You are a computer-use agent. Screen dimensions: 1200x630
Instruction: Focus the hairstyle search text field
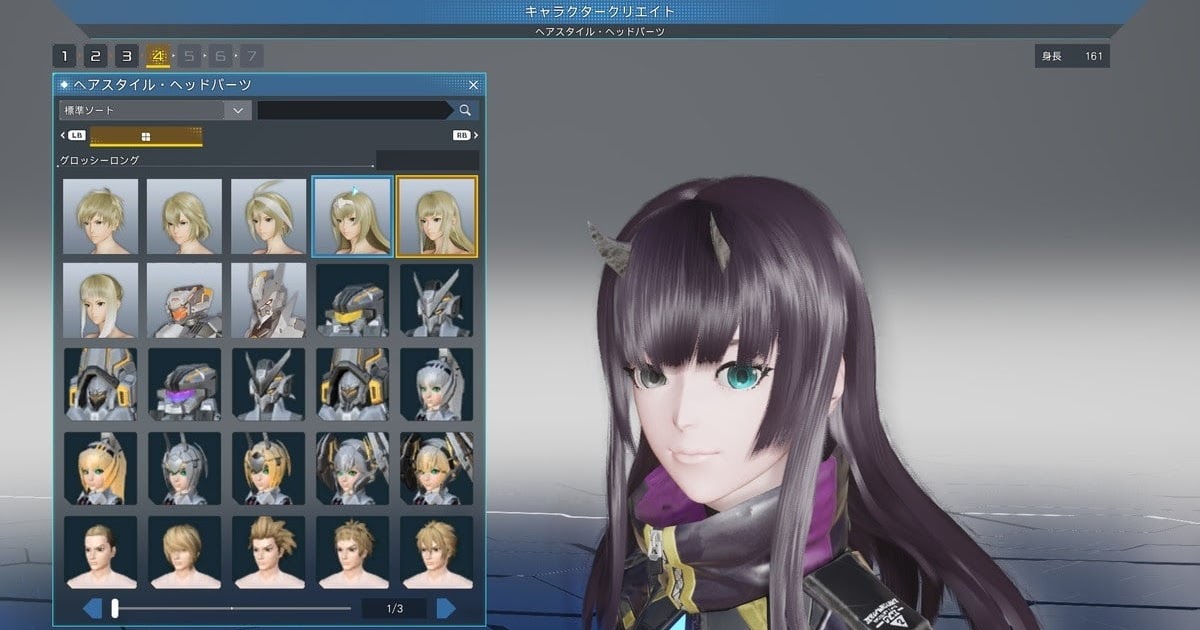(354, 110)
